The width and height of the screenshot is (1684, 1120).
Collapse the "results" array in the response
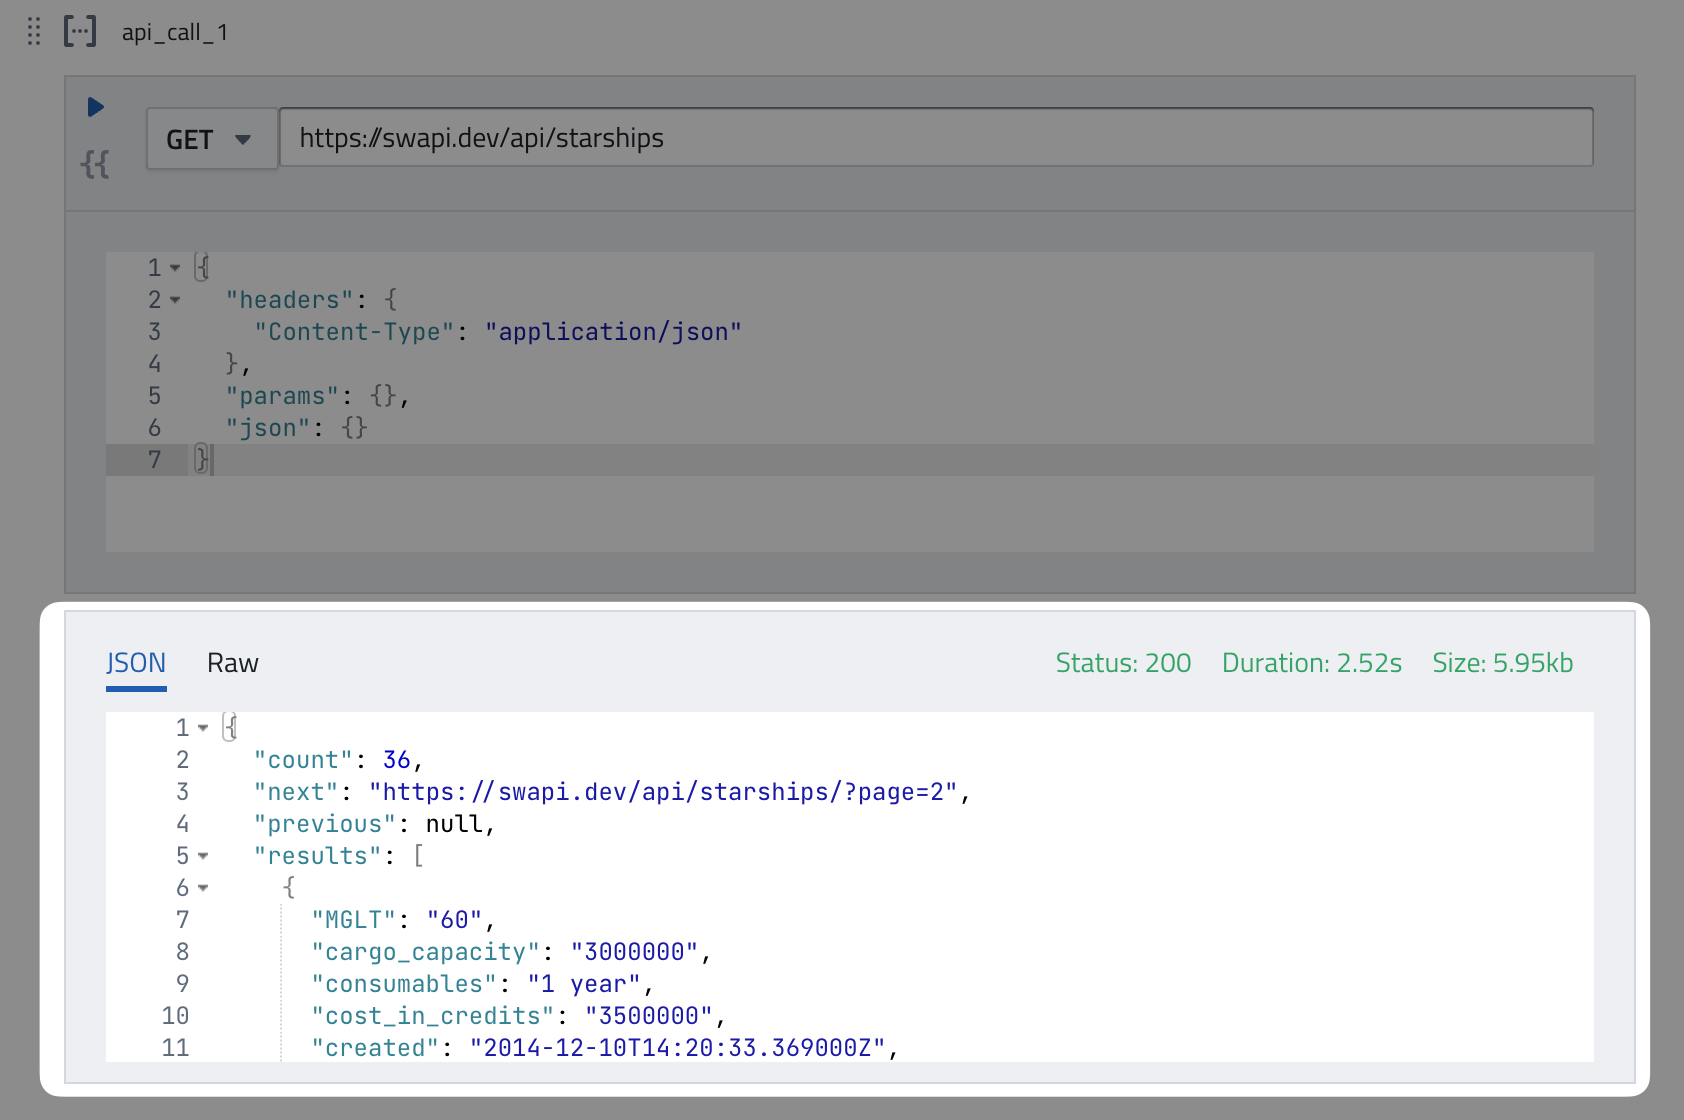[203, 856]
